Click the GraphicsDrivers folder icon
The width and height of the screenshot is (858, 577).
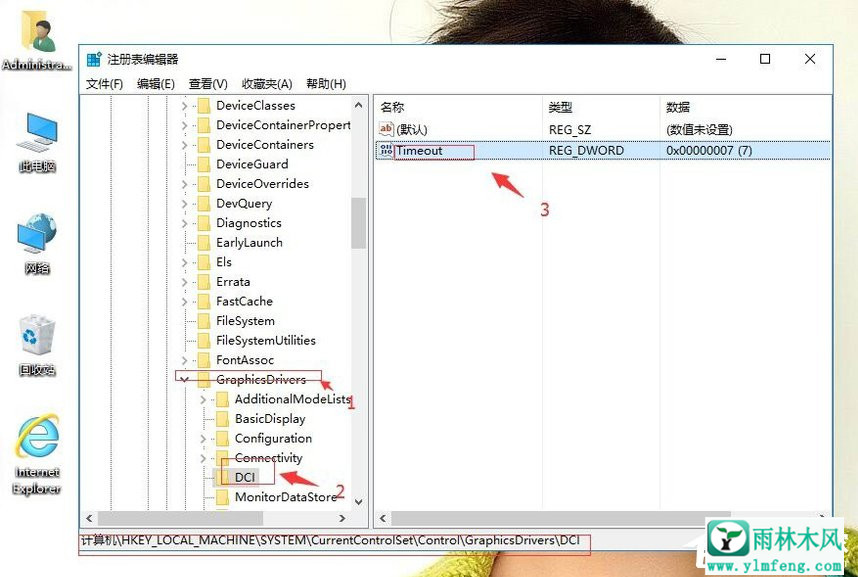click(204, 379)
